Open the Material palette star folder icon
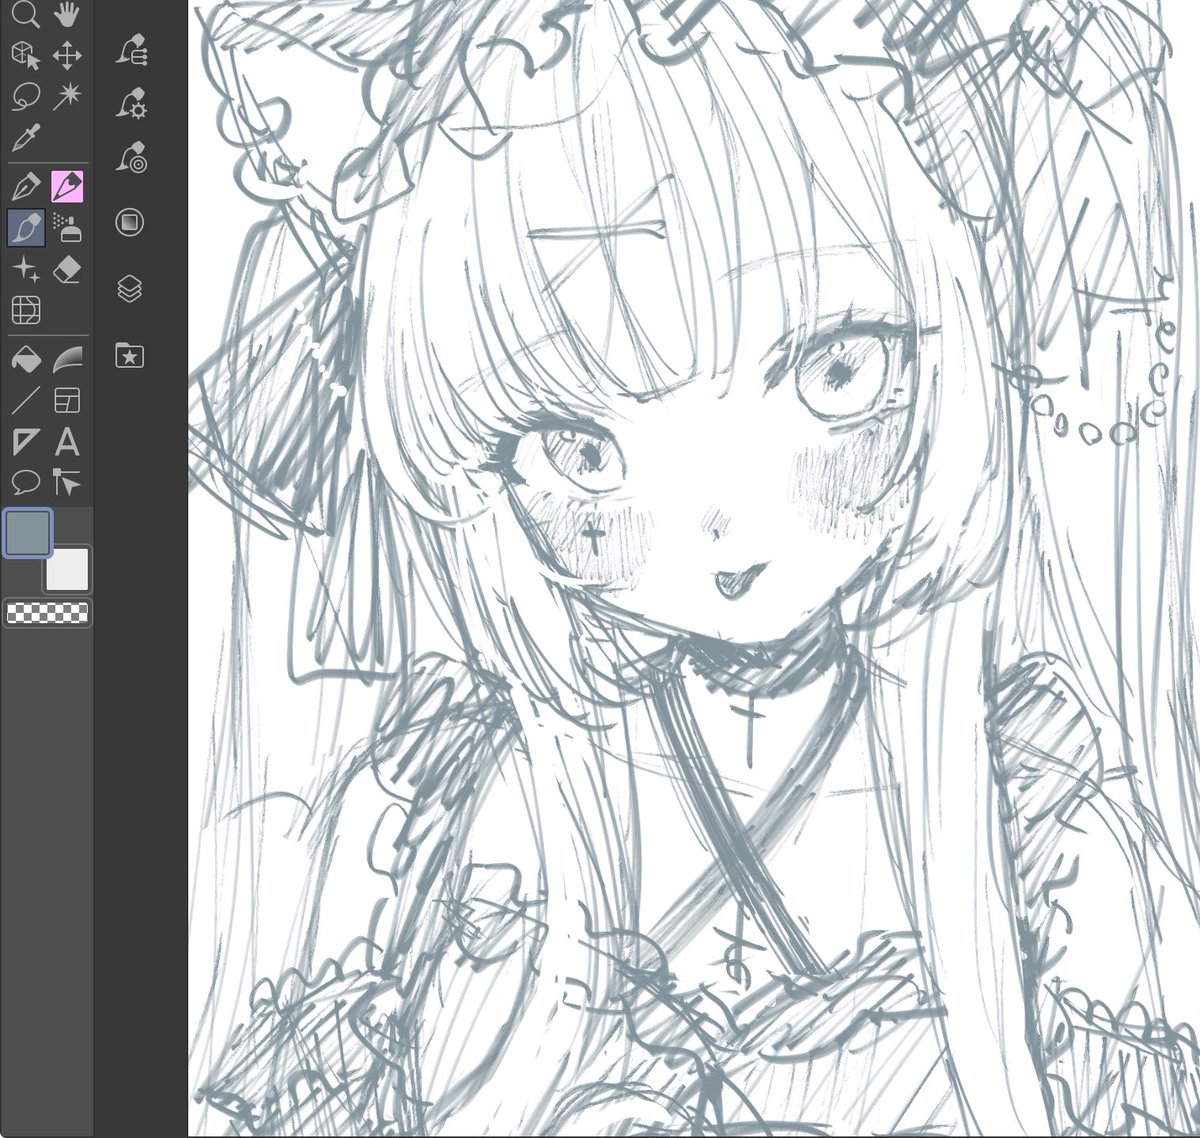The height and width of the screenshot is (1138, 1200). (130, 355)
